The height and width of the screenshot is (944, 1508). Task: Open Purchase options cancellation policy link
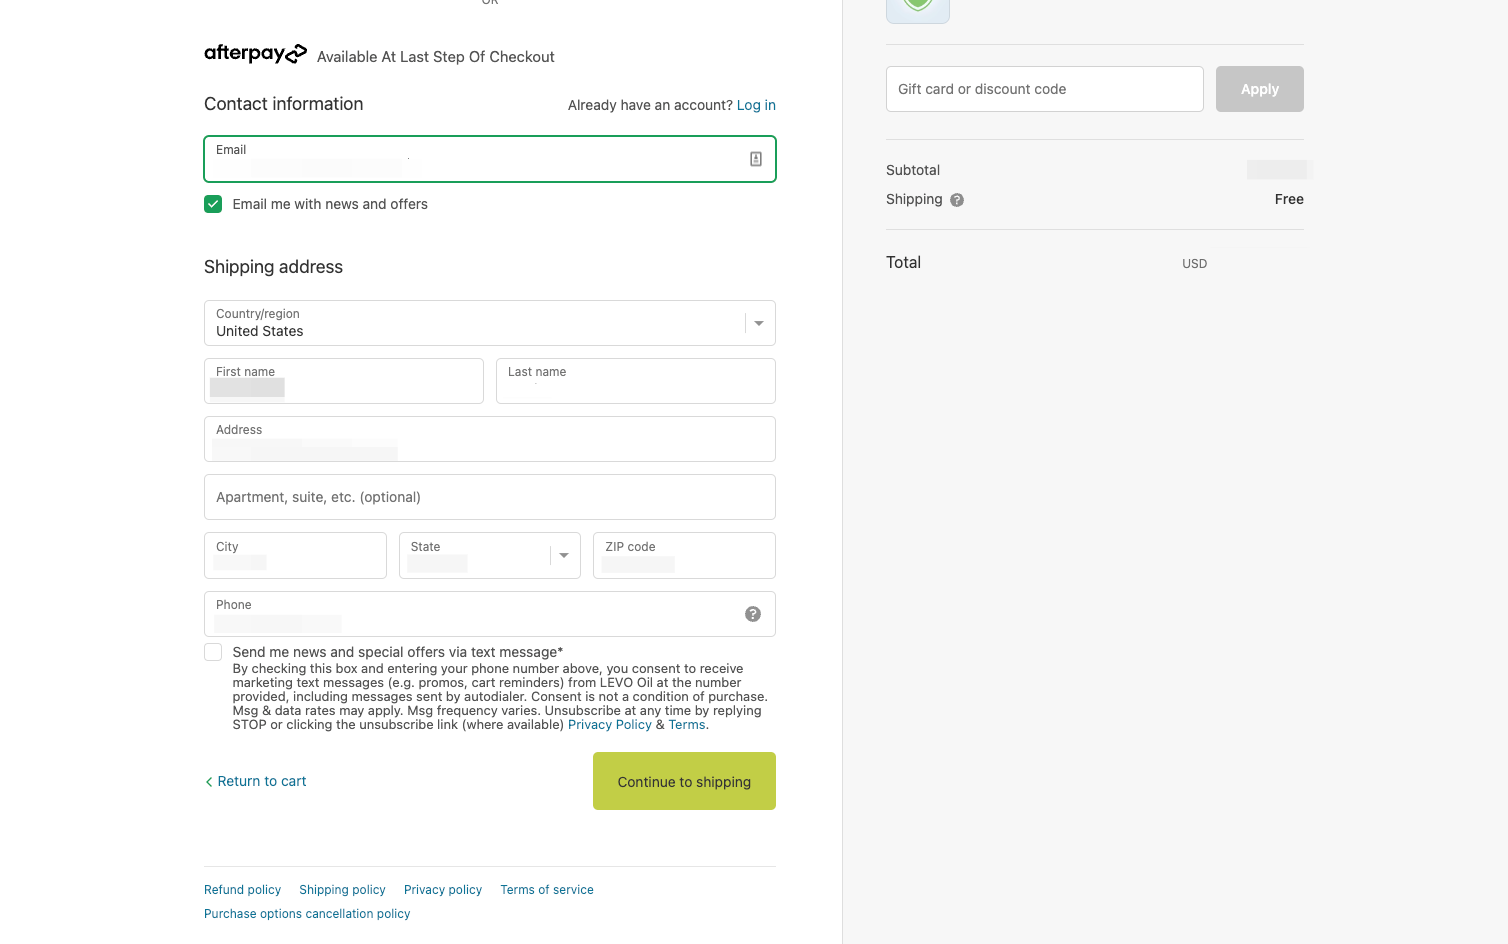point(307,914)
